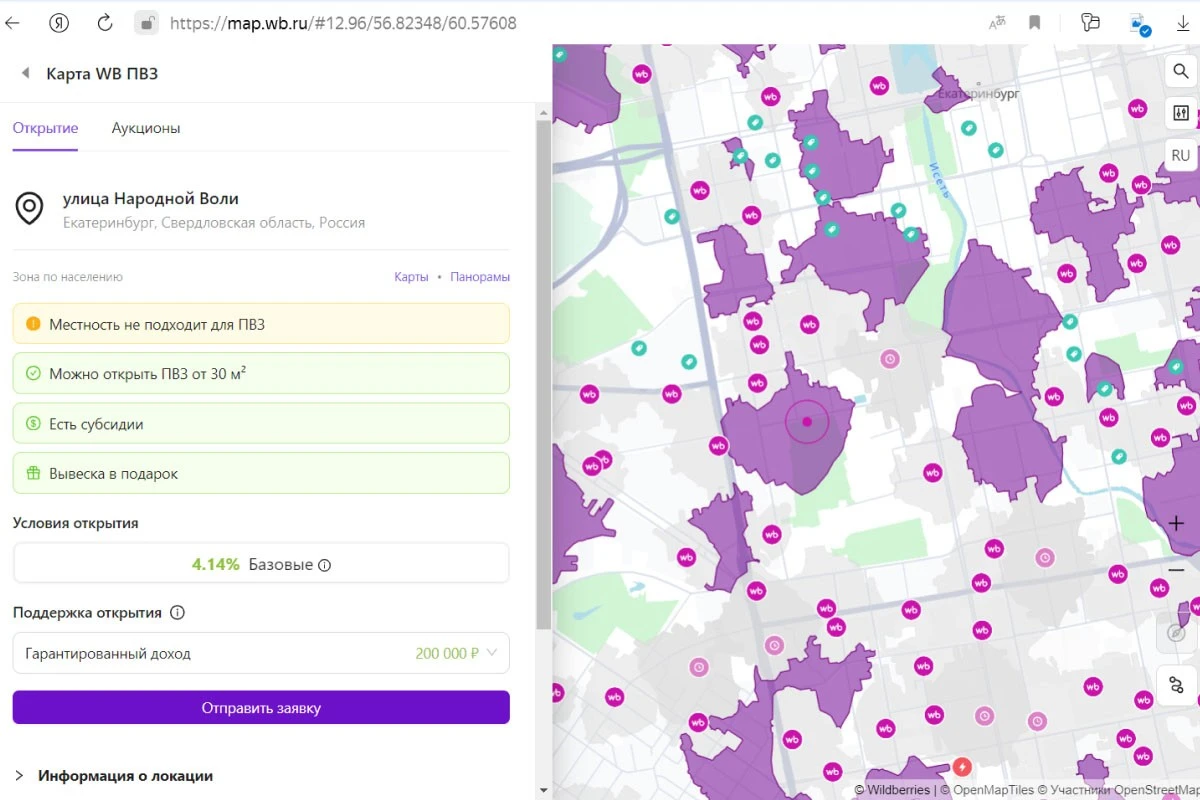
Task: Open the password manager icon
Action: click(x=1090, y=22)
